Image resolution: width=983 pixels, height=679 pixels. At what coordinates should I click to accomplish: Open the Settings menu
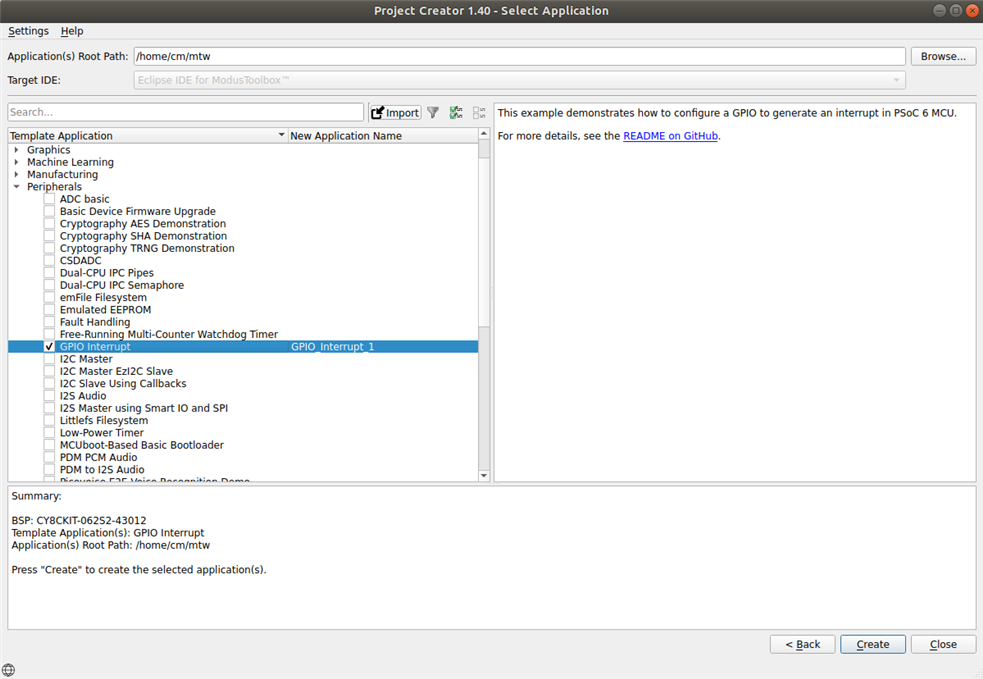28,31
